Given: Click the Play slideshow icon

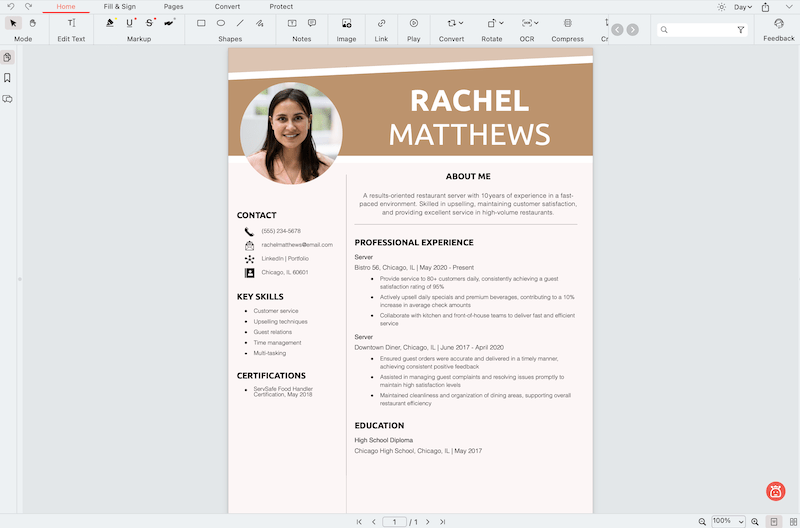Looking at the screenshot, I should (x=414, y=23).
